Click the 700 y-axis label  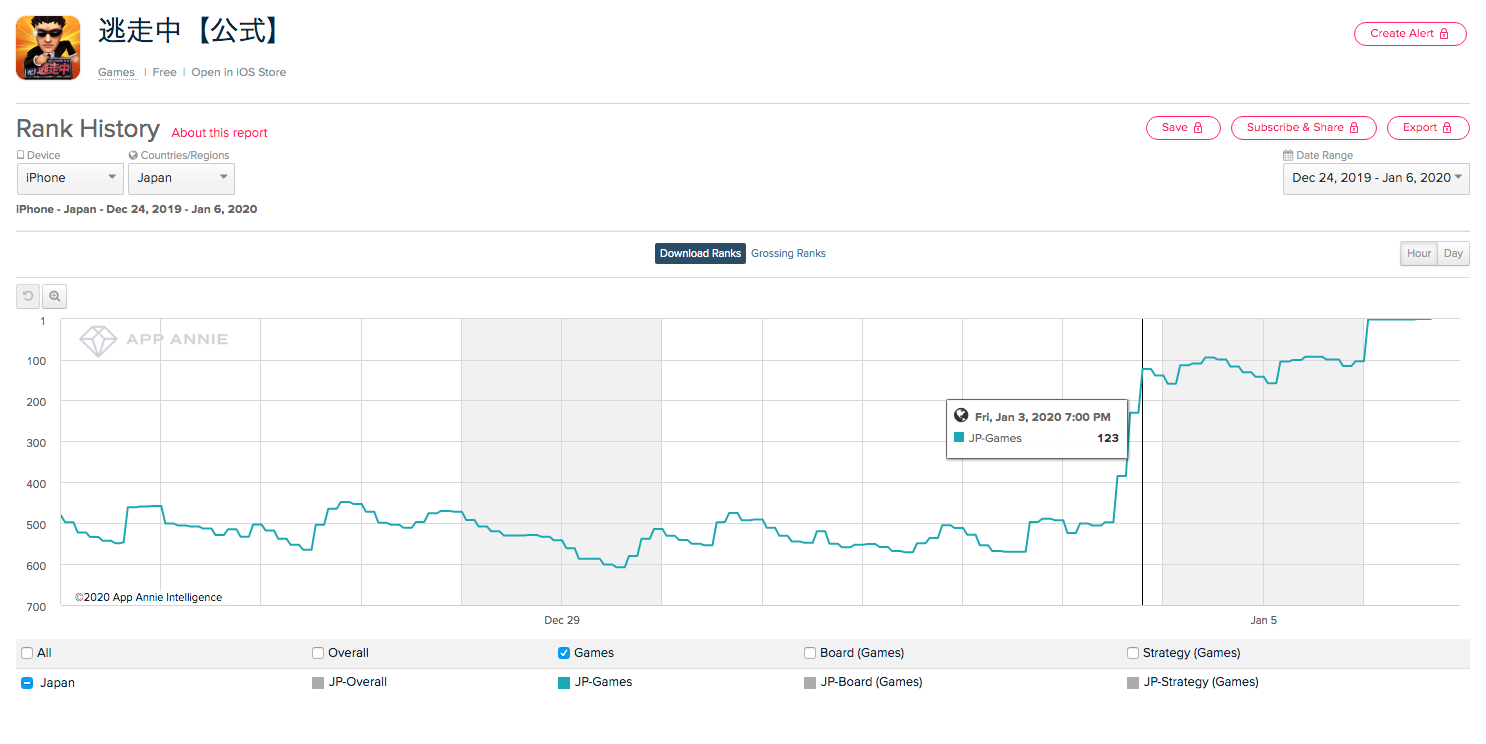[x=36, y=607]
